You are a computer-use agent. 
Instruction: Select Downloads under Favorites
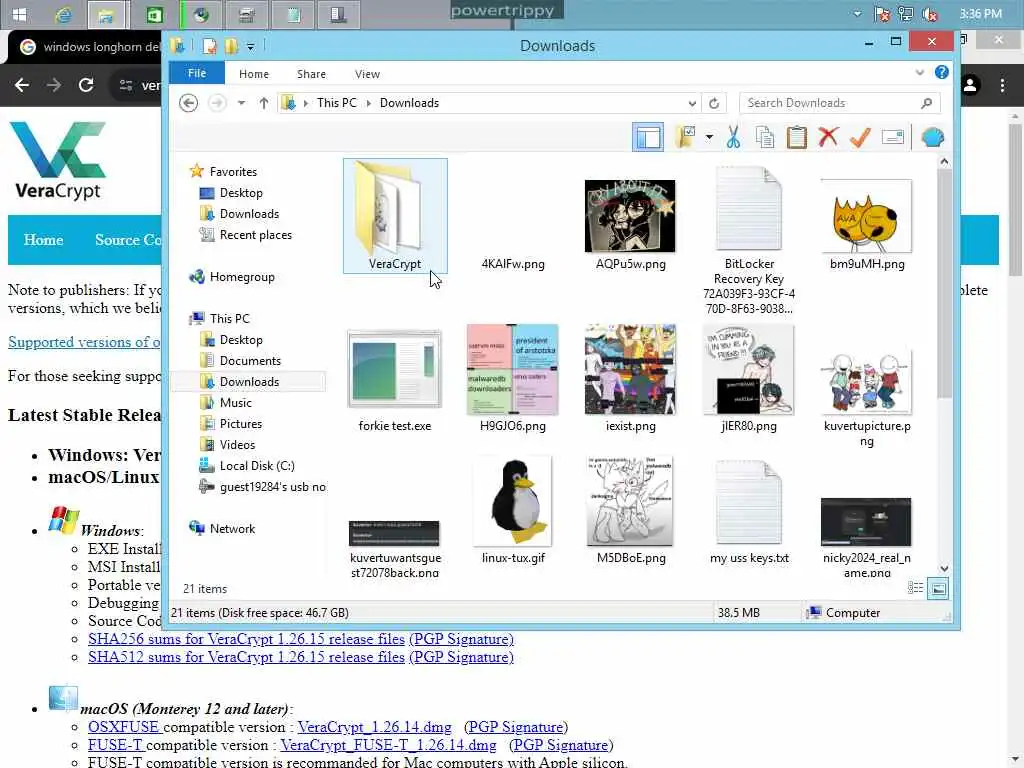coord(249,214)
